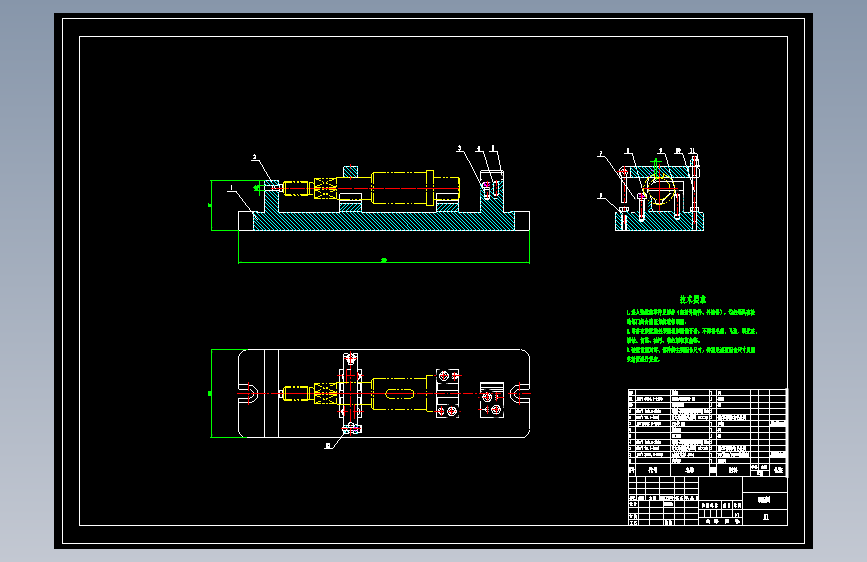Select the horizontal length dimension below the front view
867x562 pixels.
click(x=384, y=260)
